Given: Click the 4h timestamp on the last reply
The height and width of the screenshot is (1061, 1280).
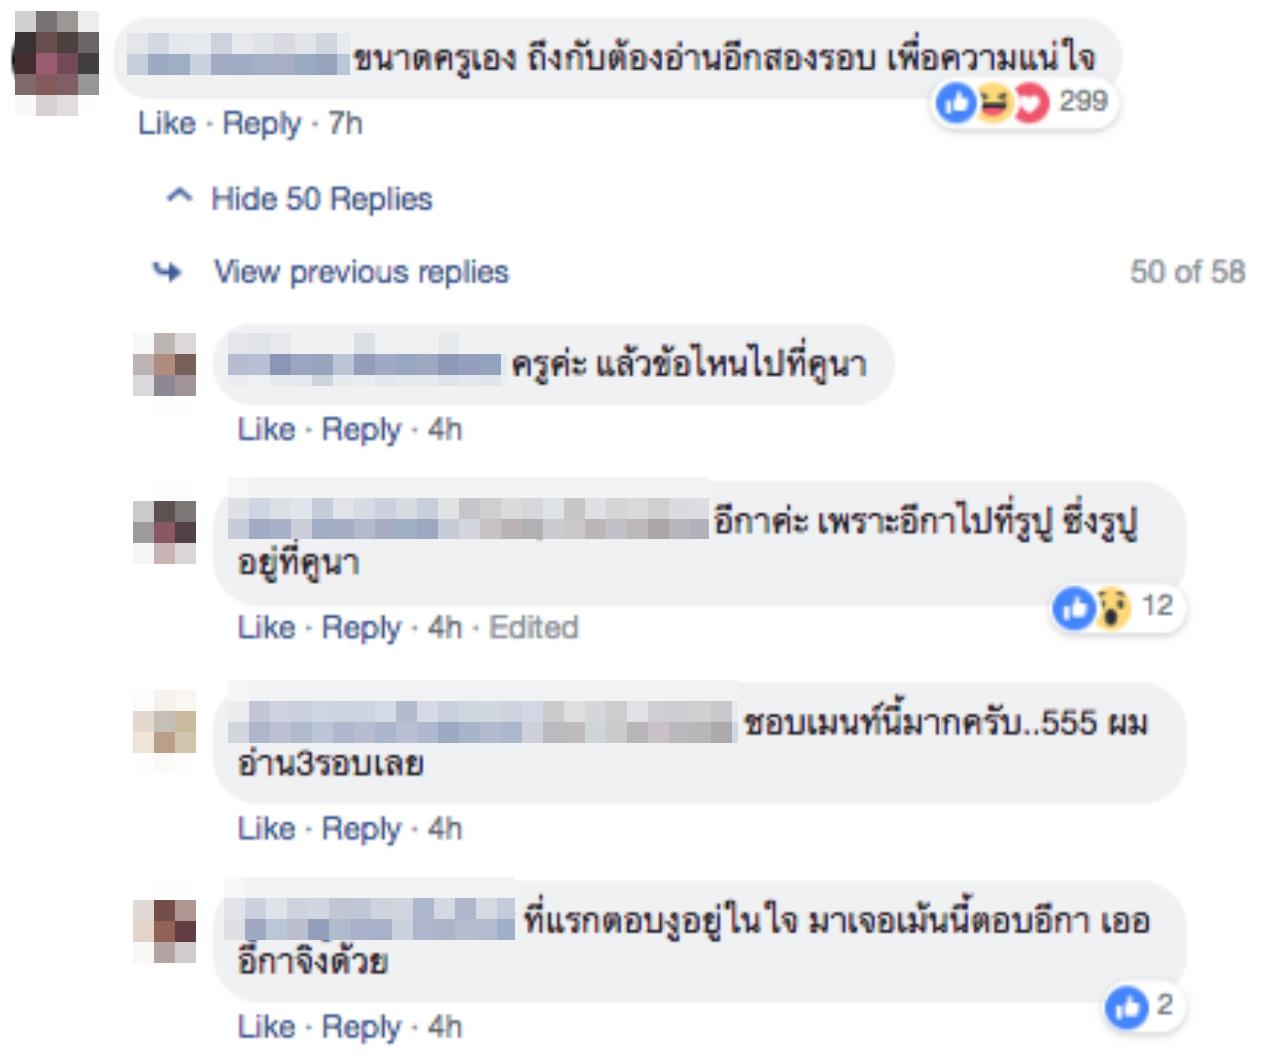Looking at the screenshot, I should [445, 1027].
